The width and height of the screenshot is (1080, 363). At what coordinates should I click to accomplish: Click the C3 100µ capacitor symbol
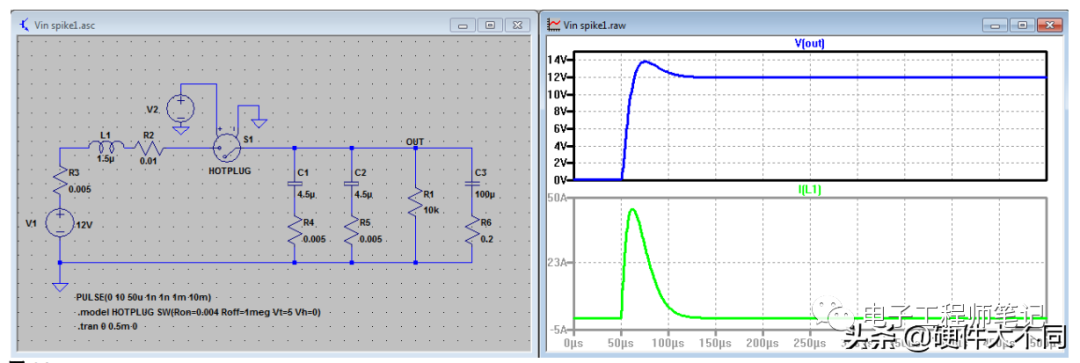click(472, 184)
